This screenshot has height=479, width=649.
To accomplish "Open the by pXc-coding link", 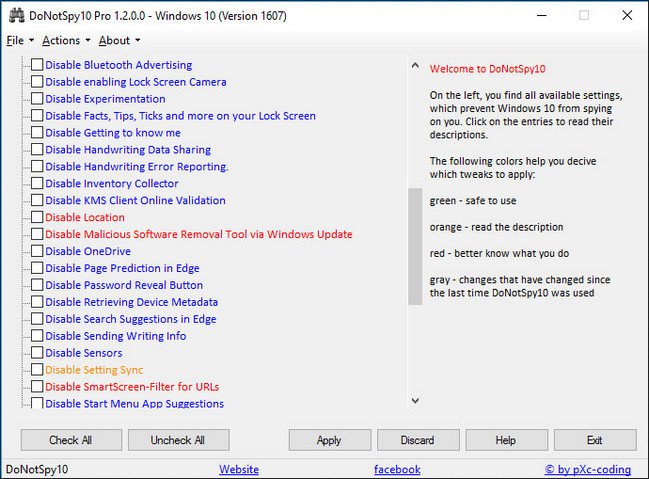I will [588, 469].
